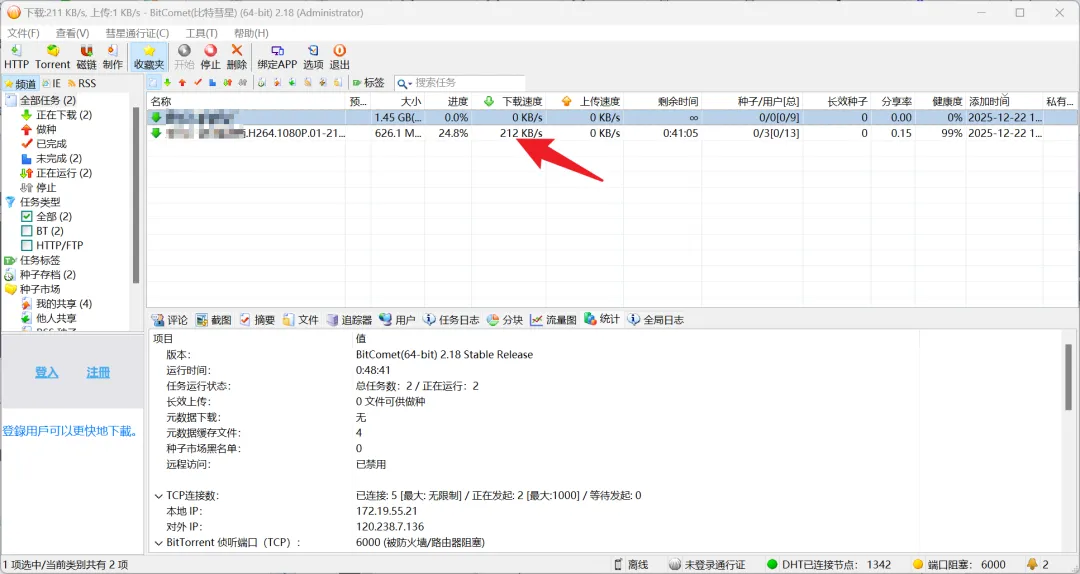Open the 追踪器 tracker tab
This screenshot has width=1080, height=574.
coord(349,320)
